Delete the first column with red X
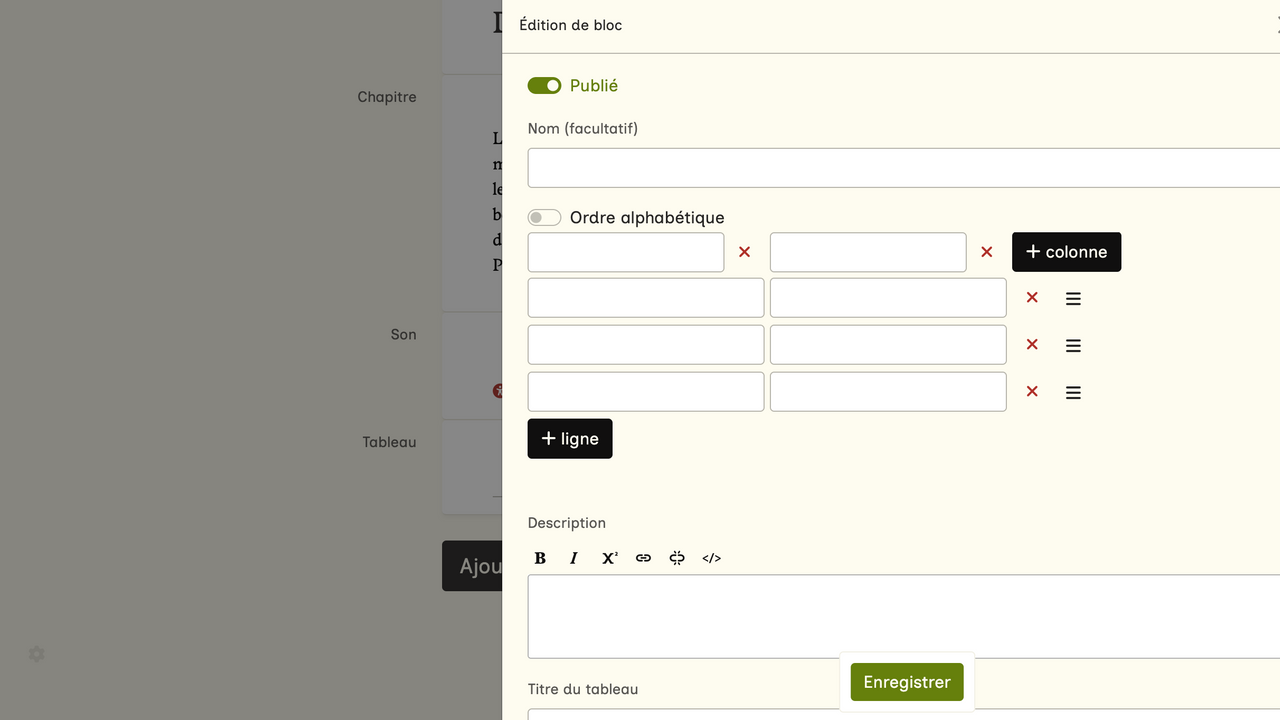The image size is (1280, 720). coord(744,252)
